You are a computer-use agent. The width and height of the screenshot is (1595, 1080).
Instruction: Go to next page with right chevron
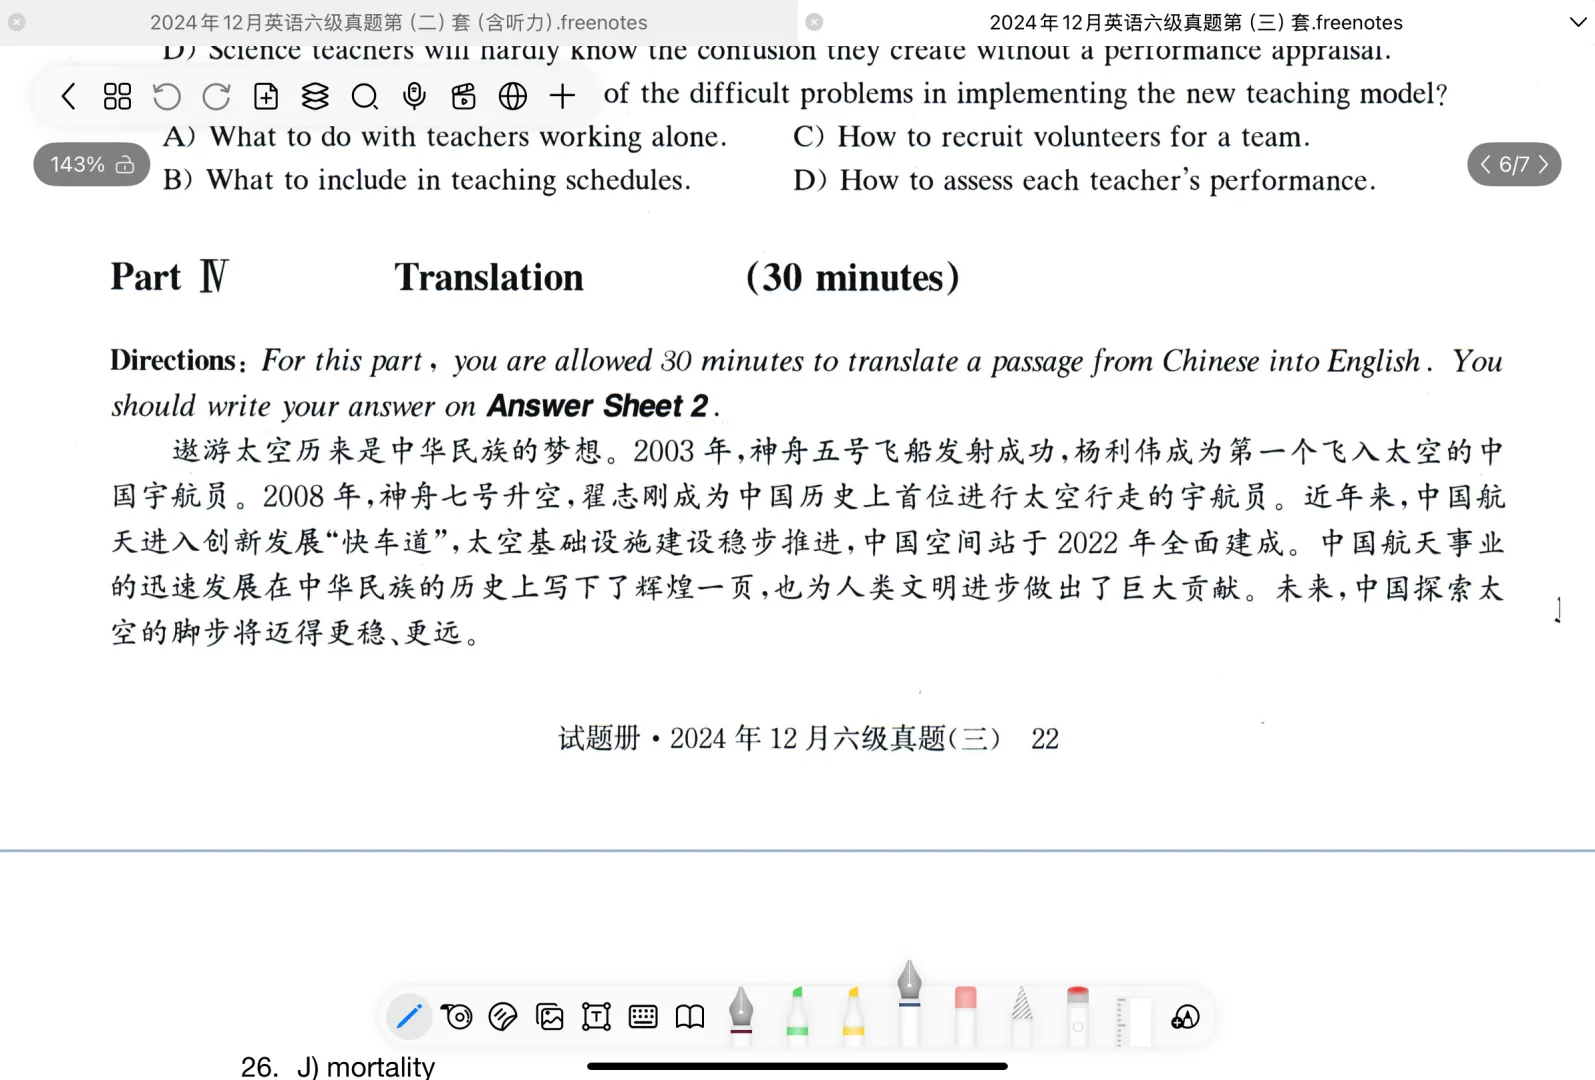(1544, 164)
